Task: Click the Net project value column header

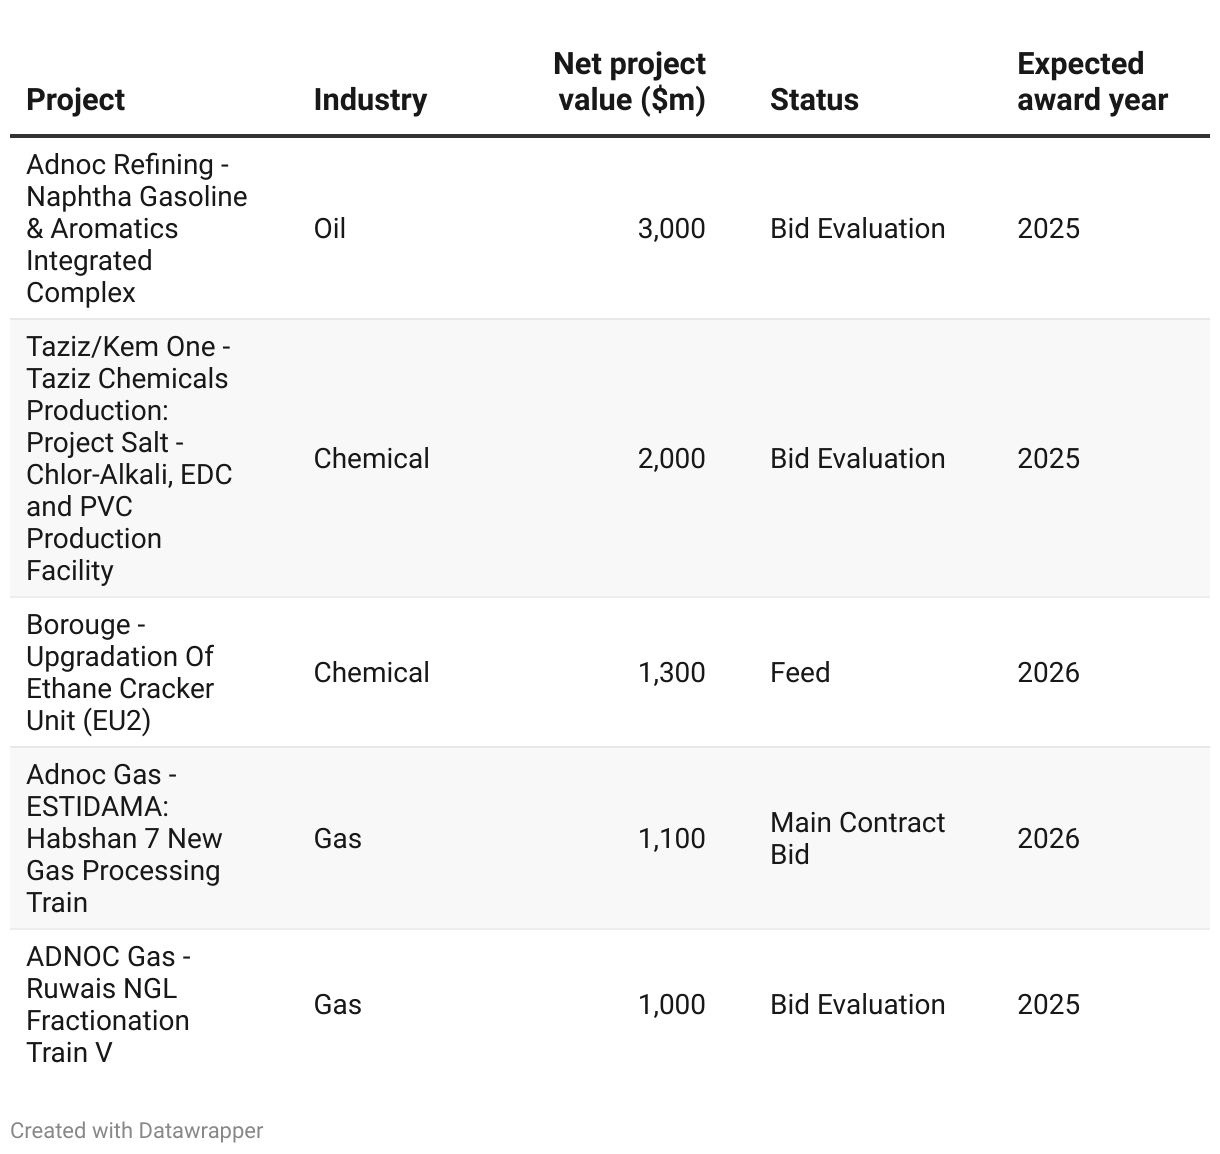Action: pyautogui.click(x=630, y=82)
